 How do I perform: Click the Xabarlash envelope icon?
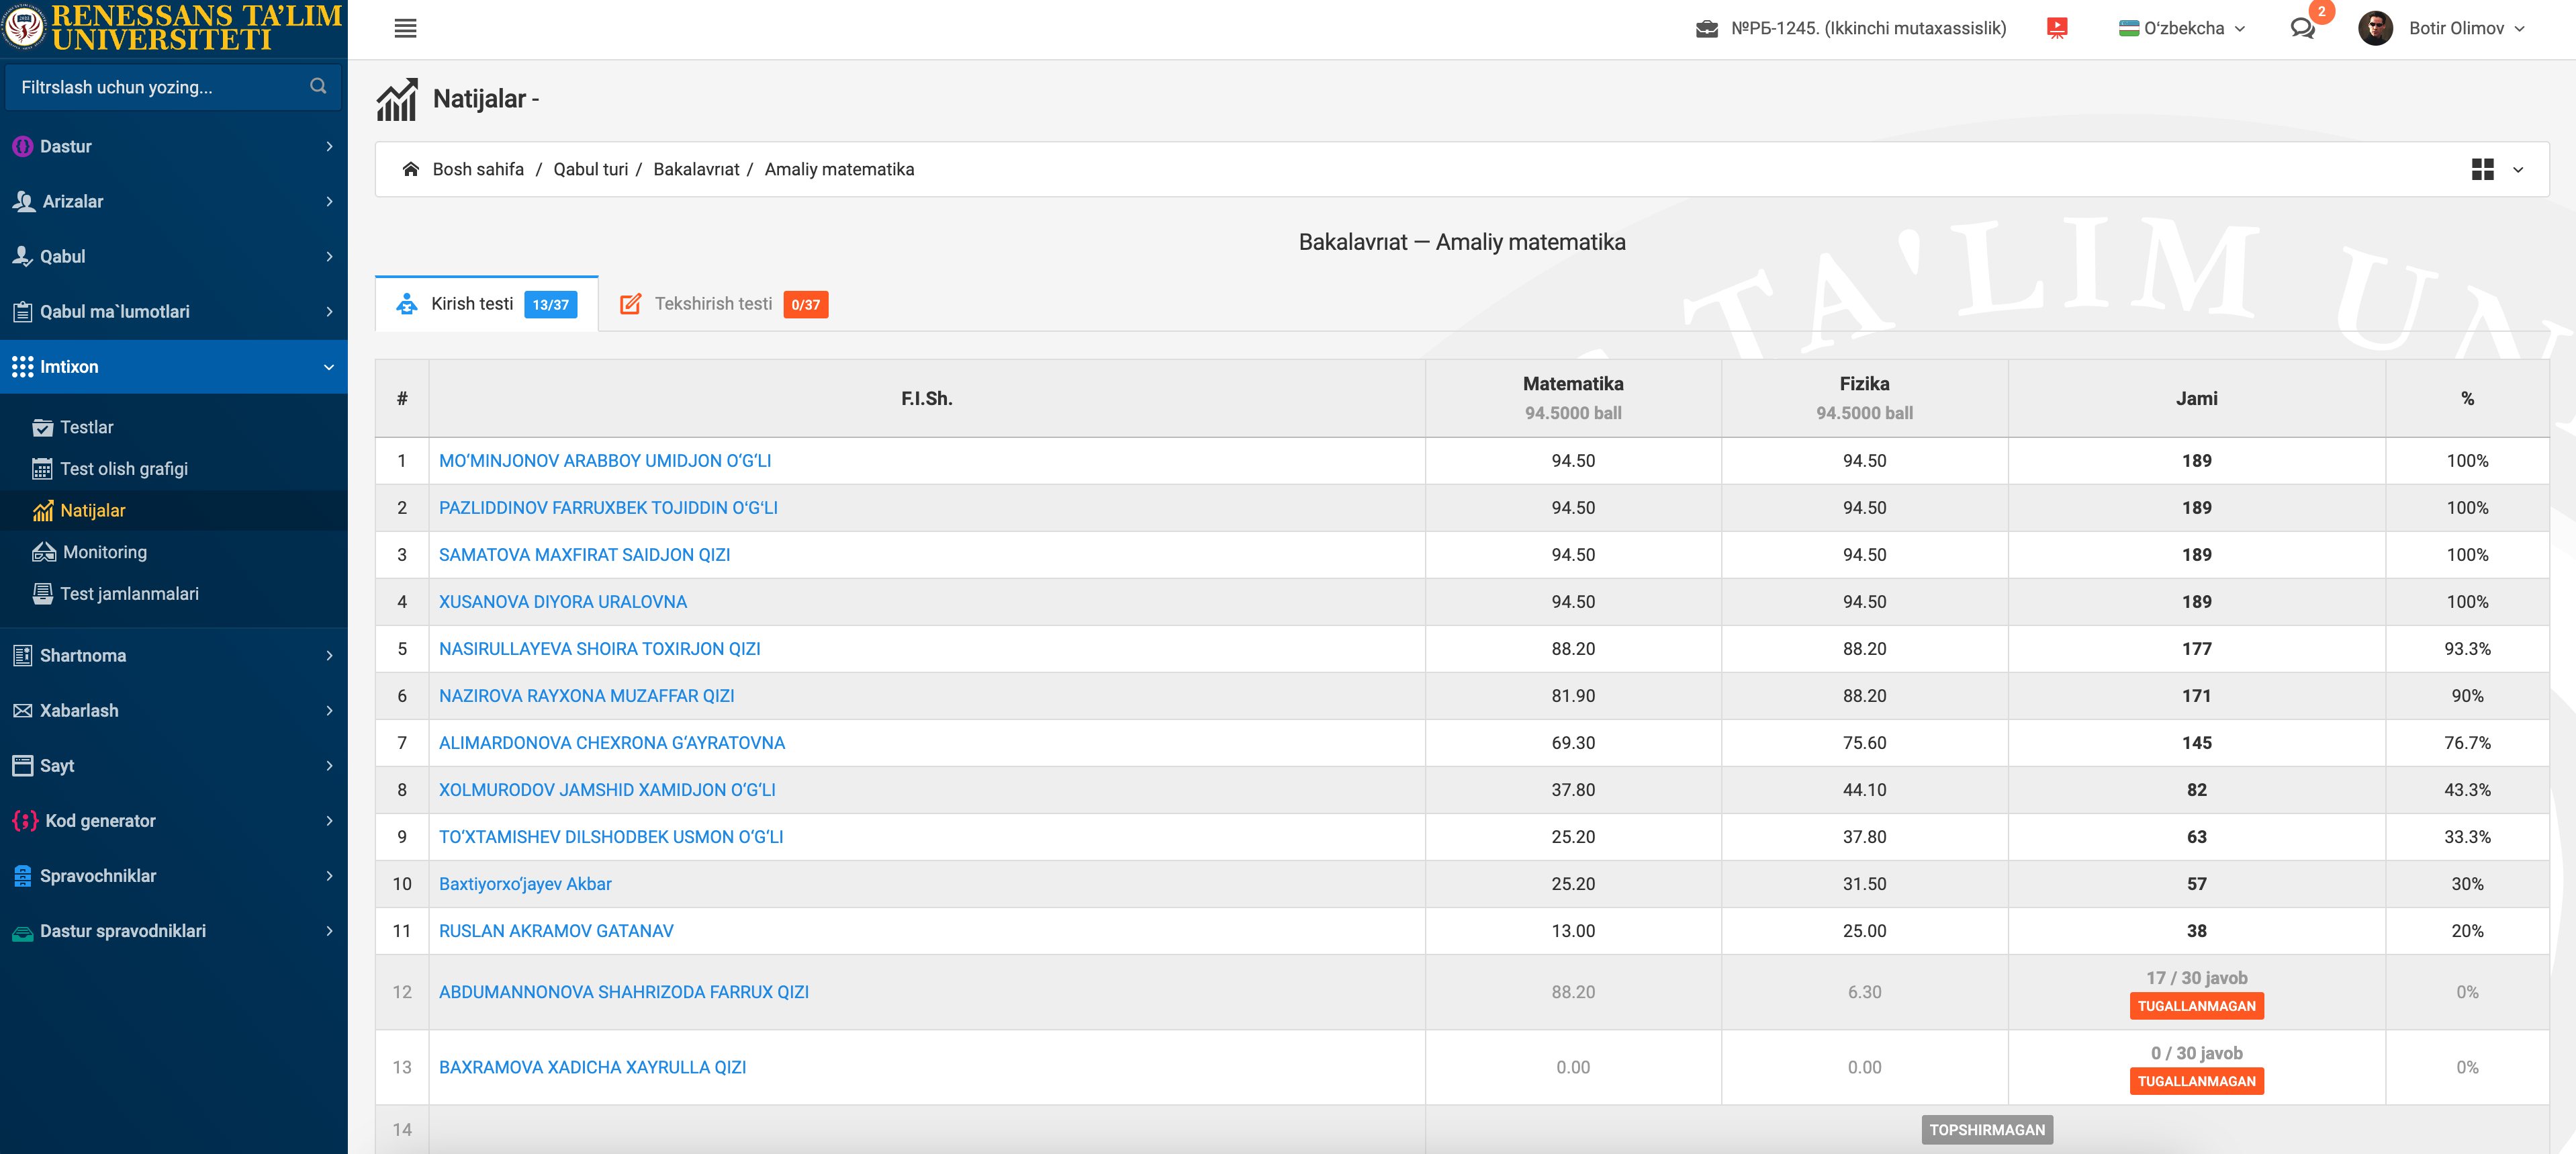pyautogui.click(x=22, y=710)
